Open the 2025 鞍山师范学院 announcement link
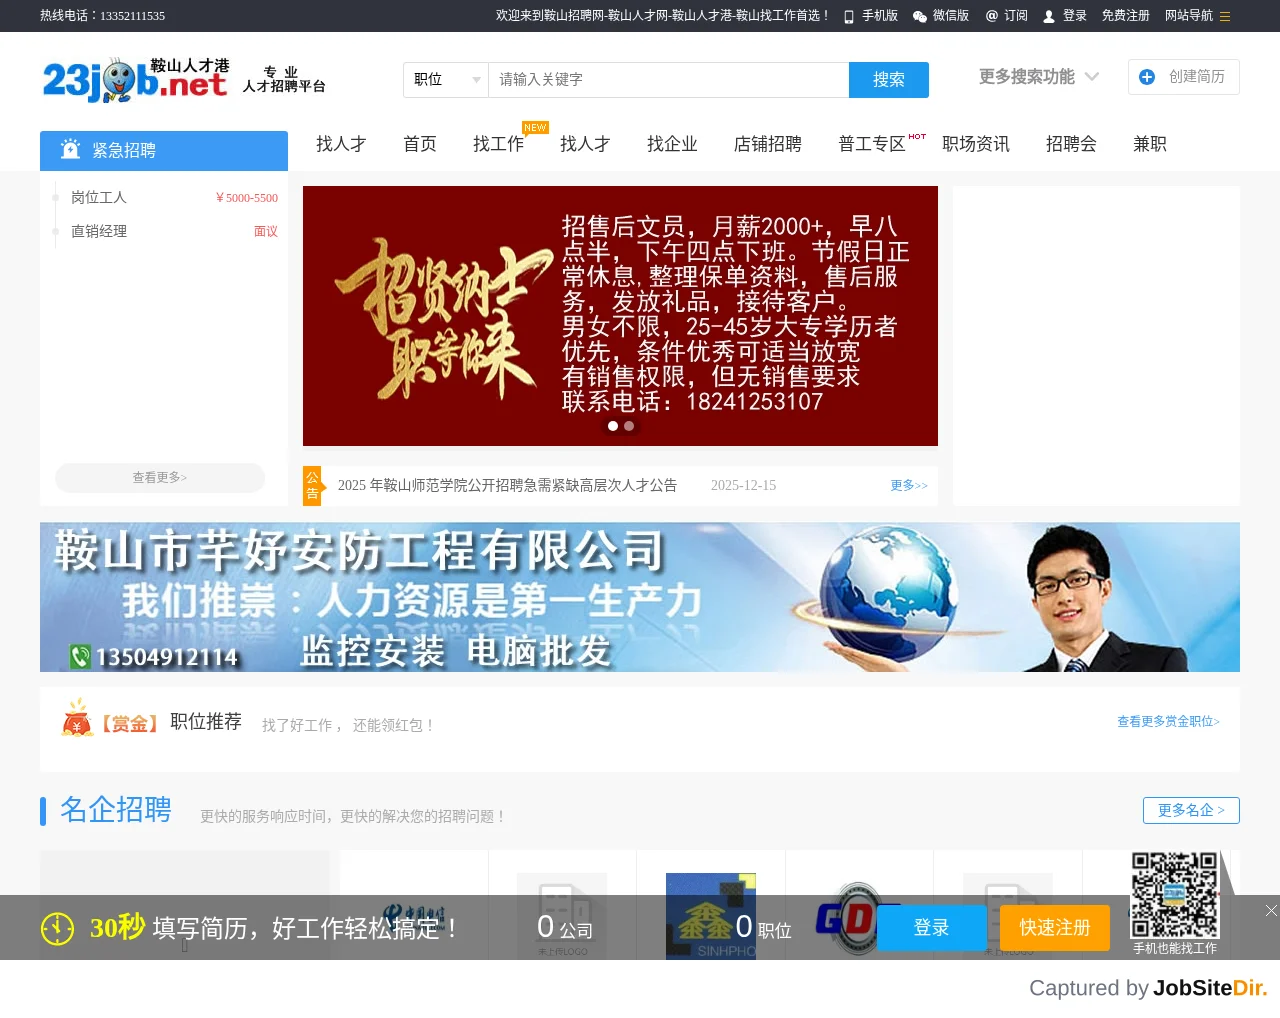This screenshot has width=1280, height=1018. coord(507,485)
